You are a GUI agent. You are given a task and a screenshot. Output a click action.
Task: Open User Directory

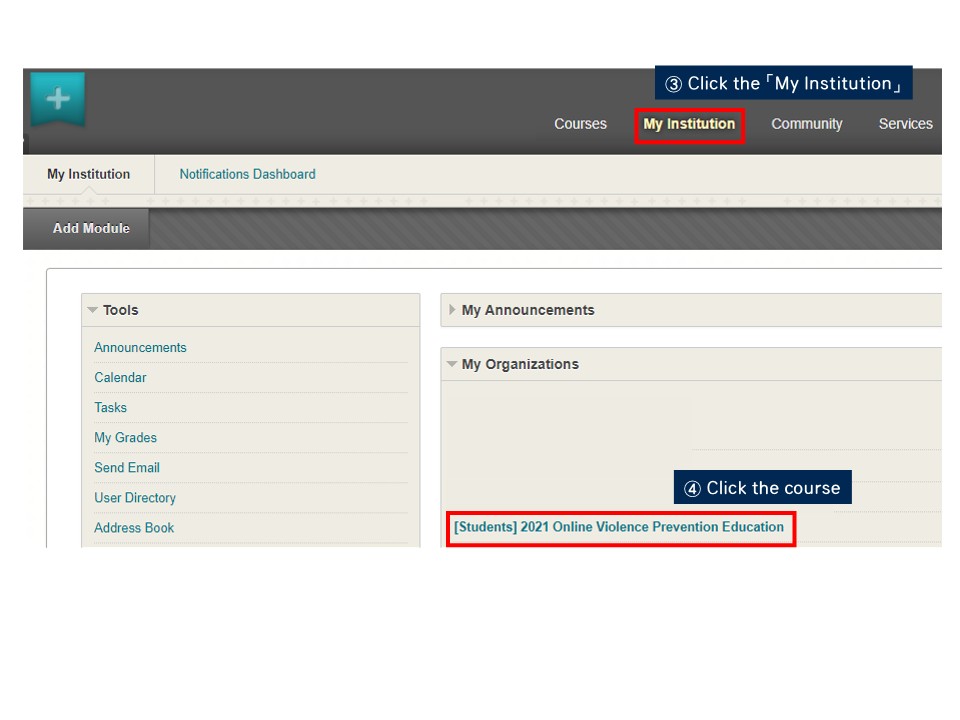(x=135, y=498)
